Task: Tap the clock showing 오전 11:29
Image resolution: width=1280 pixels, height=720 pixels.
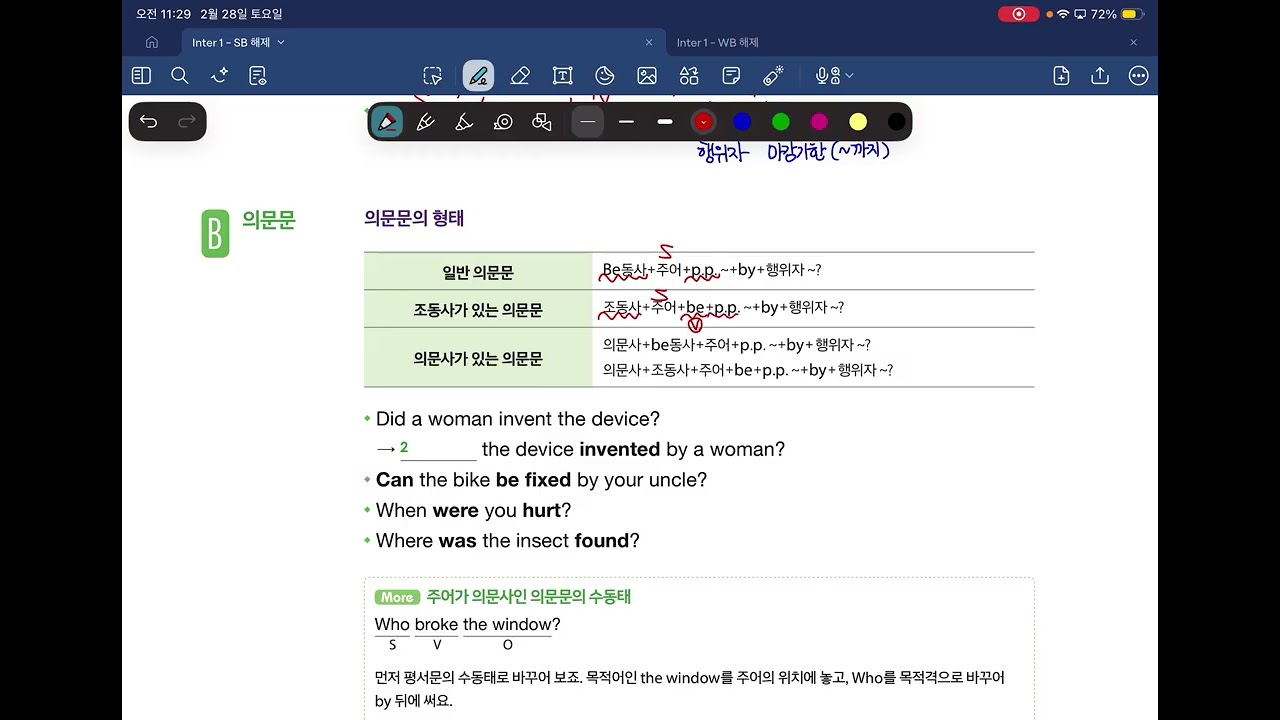Action: (x=163, y=14)
